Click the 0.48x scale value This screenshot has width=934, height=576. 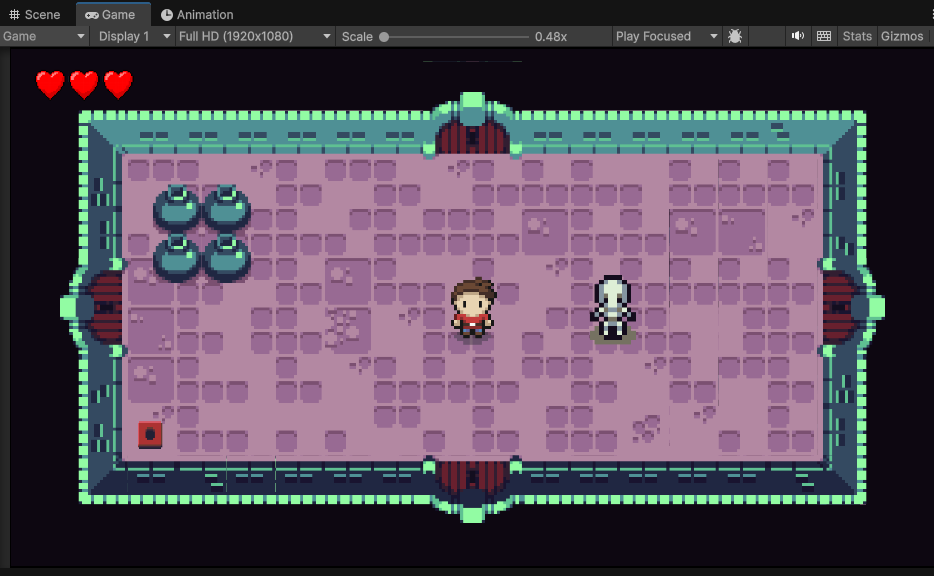pyautogui.click(x=551, y=37)
